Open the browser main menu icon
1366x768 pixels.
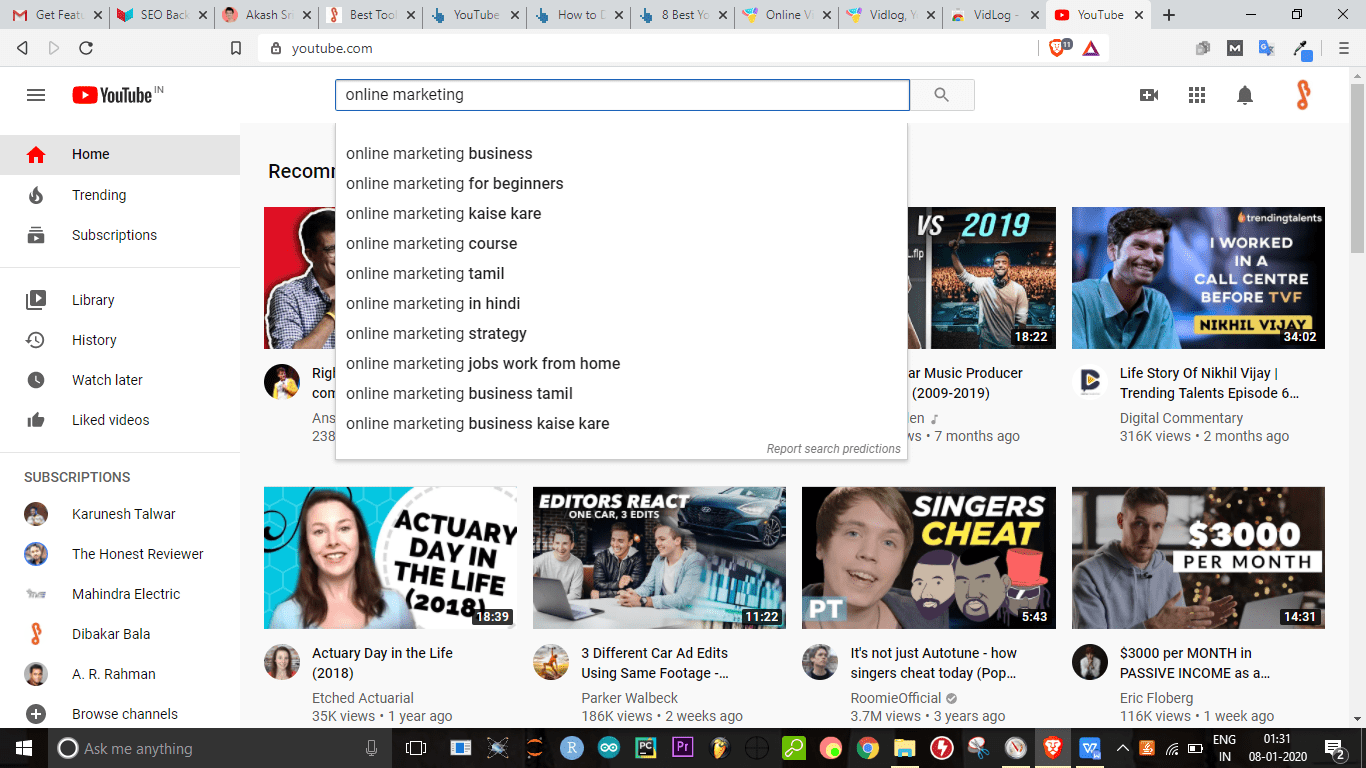point(1343,48)
